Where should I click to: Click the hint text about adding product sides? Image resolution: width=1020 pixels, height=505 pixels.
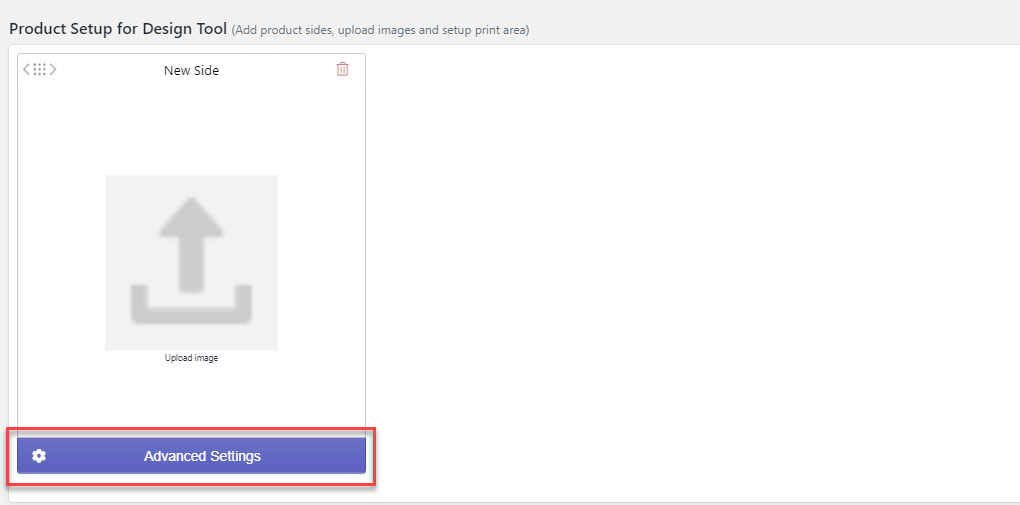380,30
